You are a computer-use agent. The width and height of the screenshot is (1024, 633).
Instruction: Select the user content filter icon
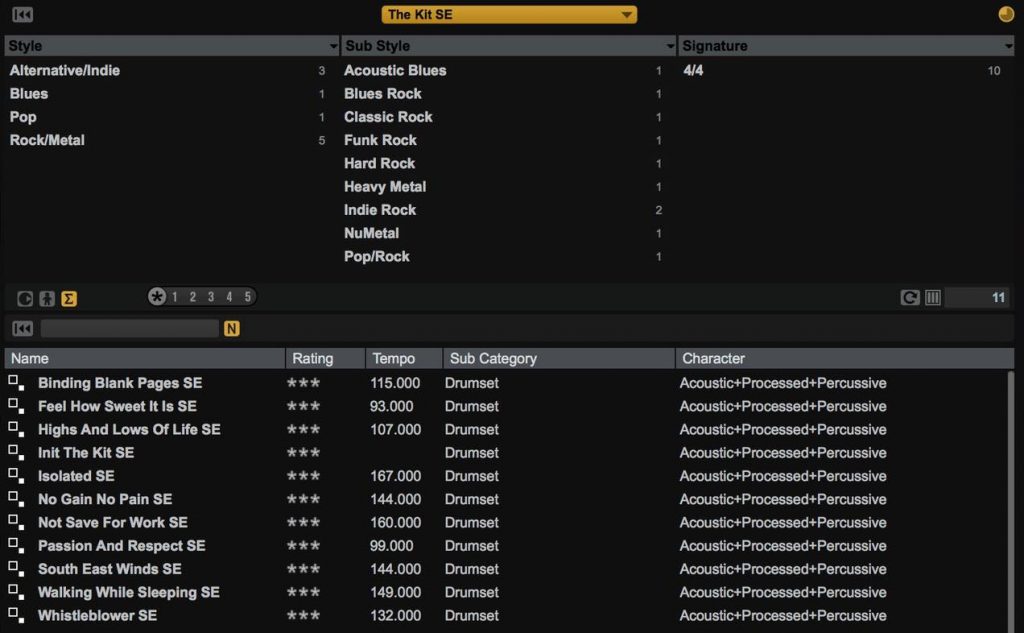point(46,297)
